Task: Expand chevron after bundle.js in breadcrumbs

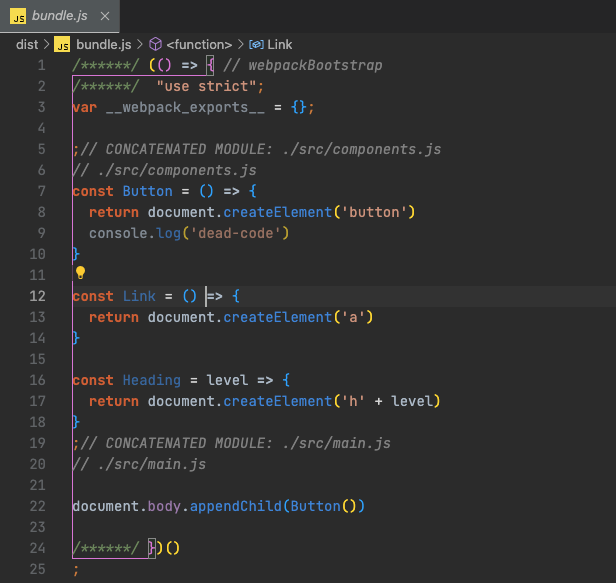Action: [139, 44]
